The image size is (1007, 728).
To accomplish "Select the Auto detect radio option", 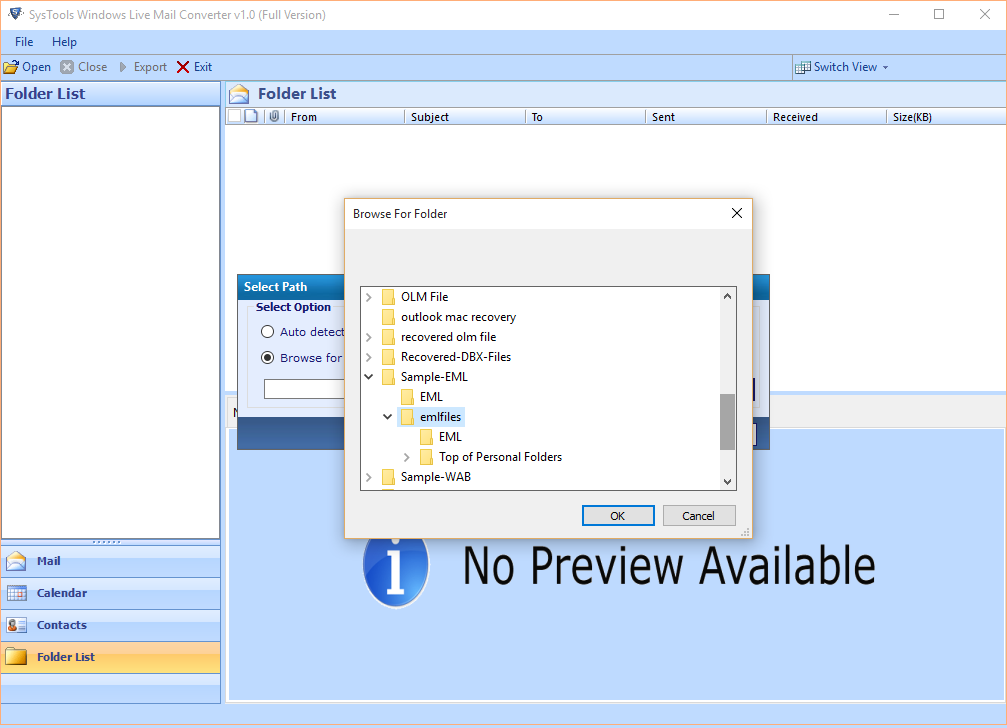I will [x=267, y=332].
